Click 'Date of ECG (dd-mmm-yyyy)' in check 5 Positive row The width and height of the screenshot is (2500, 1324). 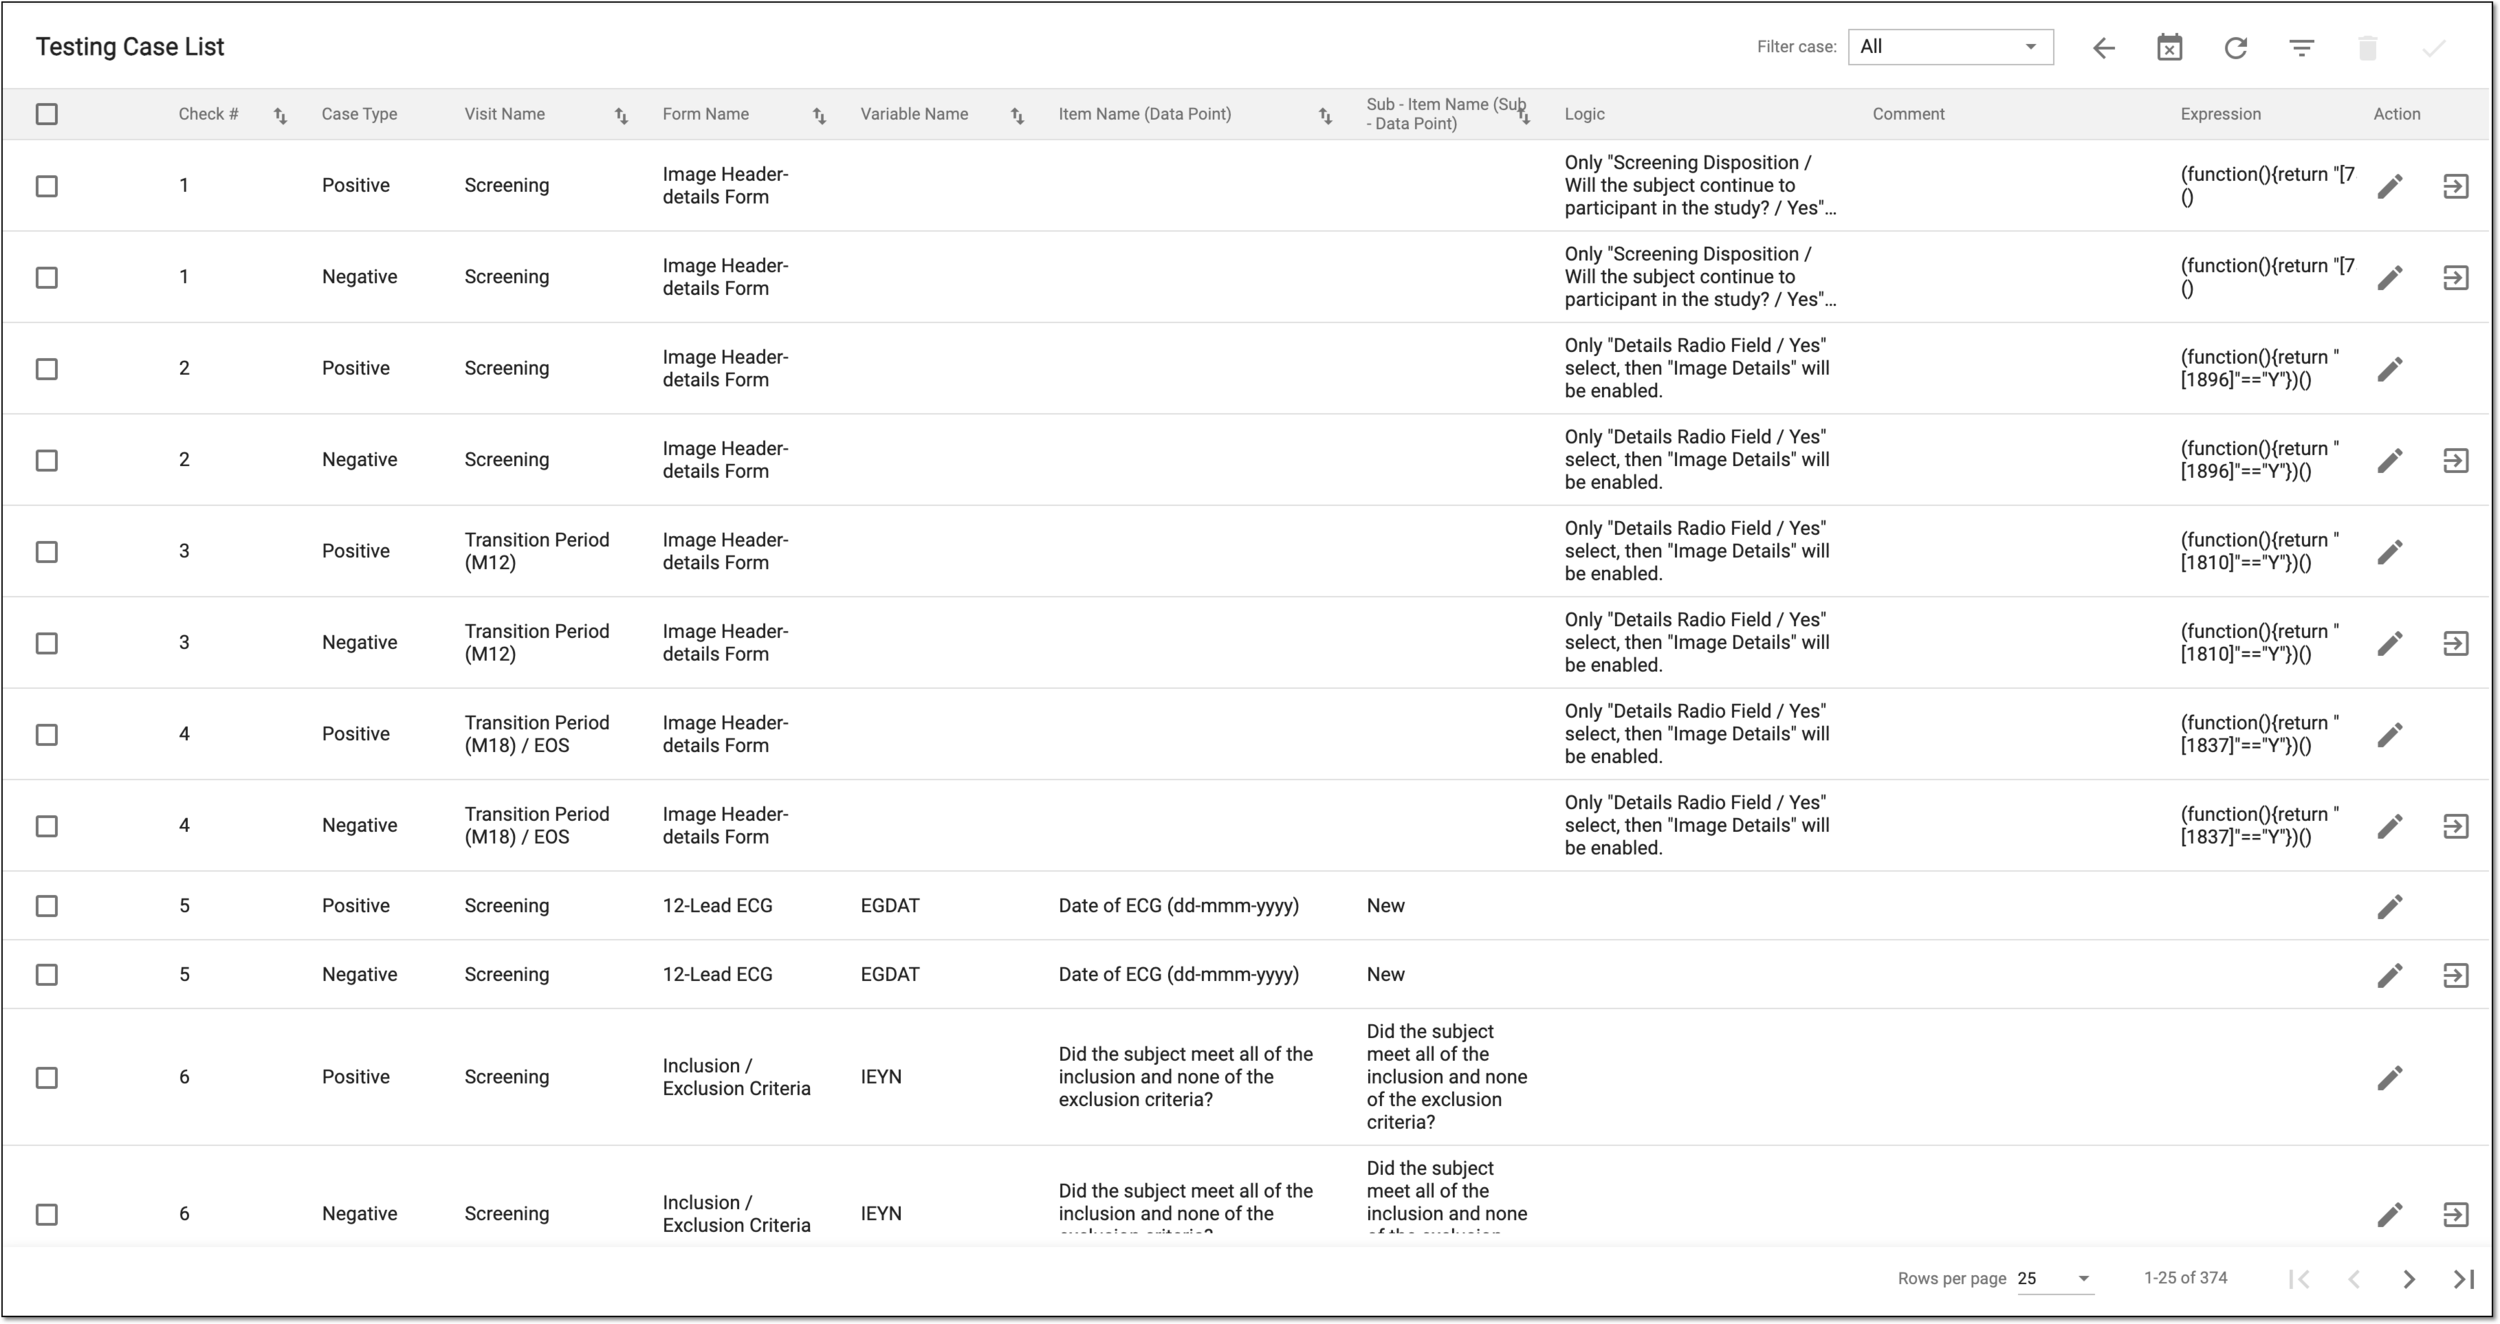tap(1178, 906)
